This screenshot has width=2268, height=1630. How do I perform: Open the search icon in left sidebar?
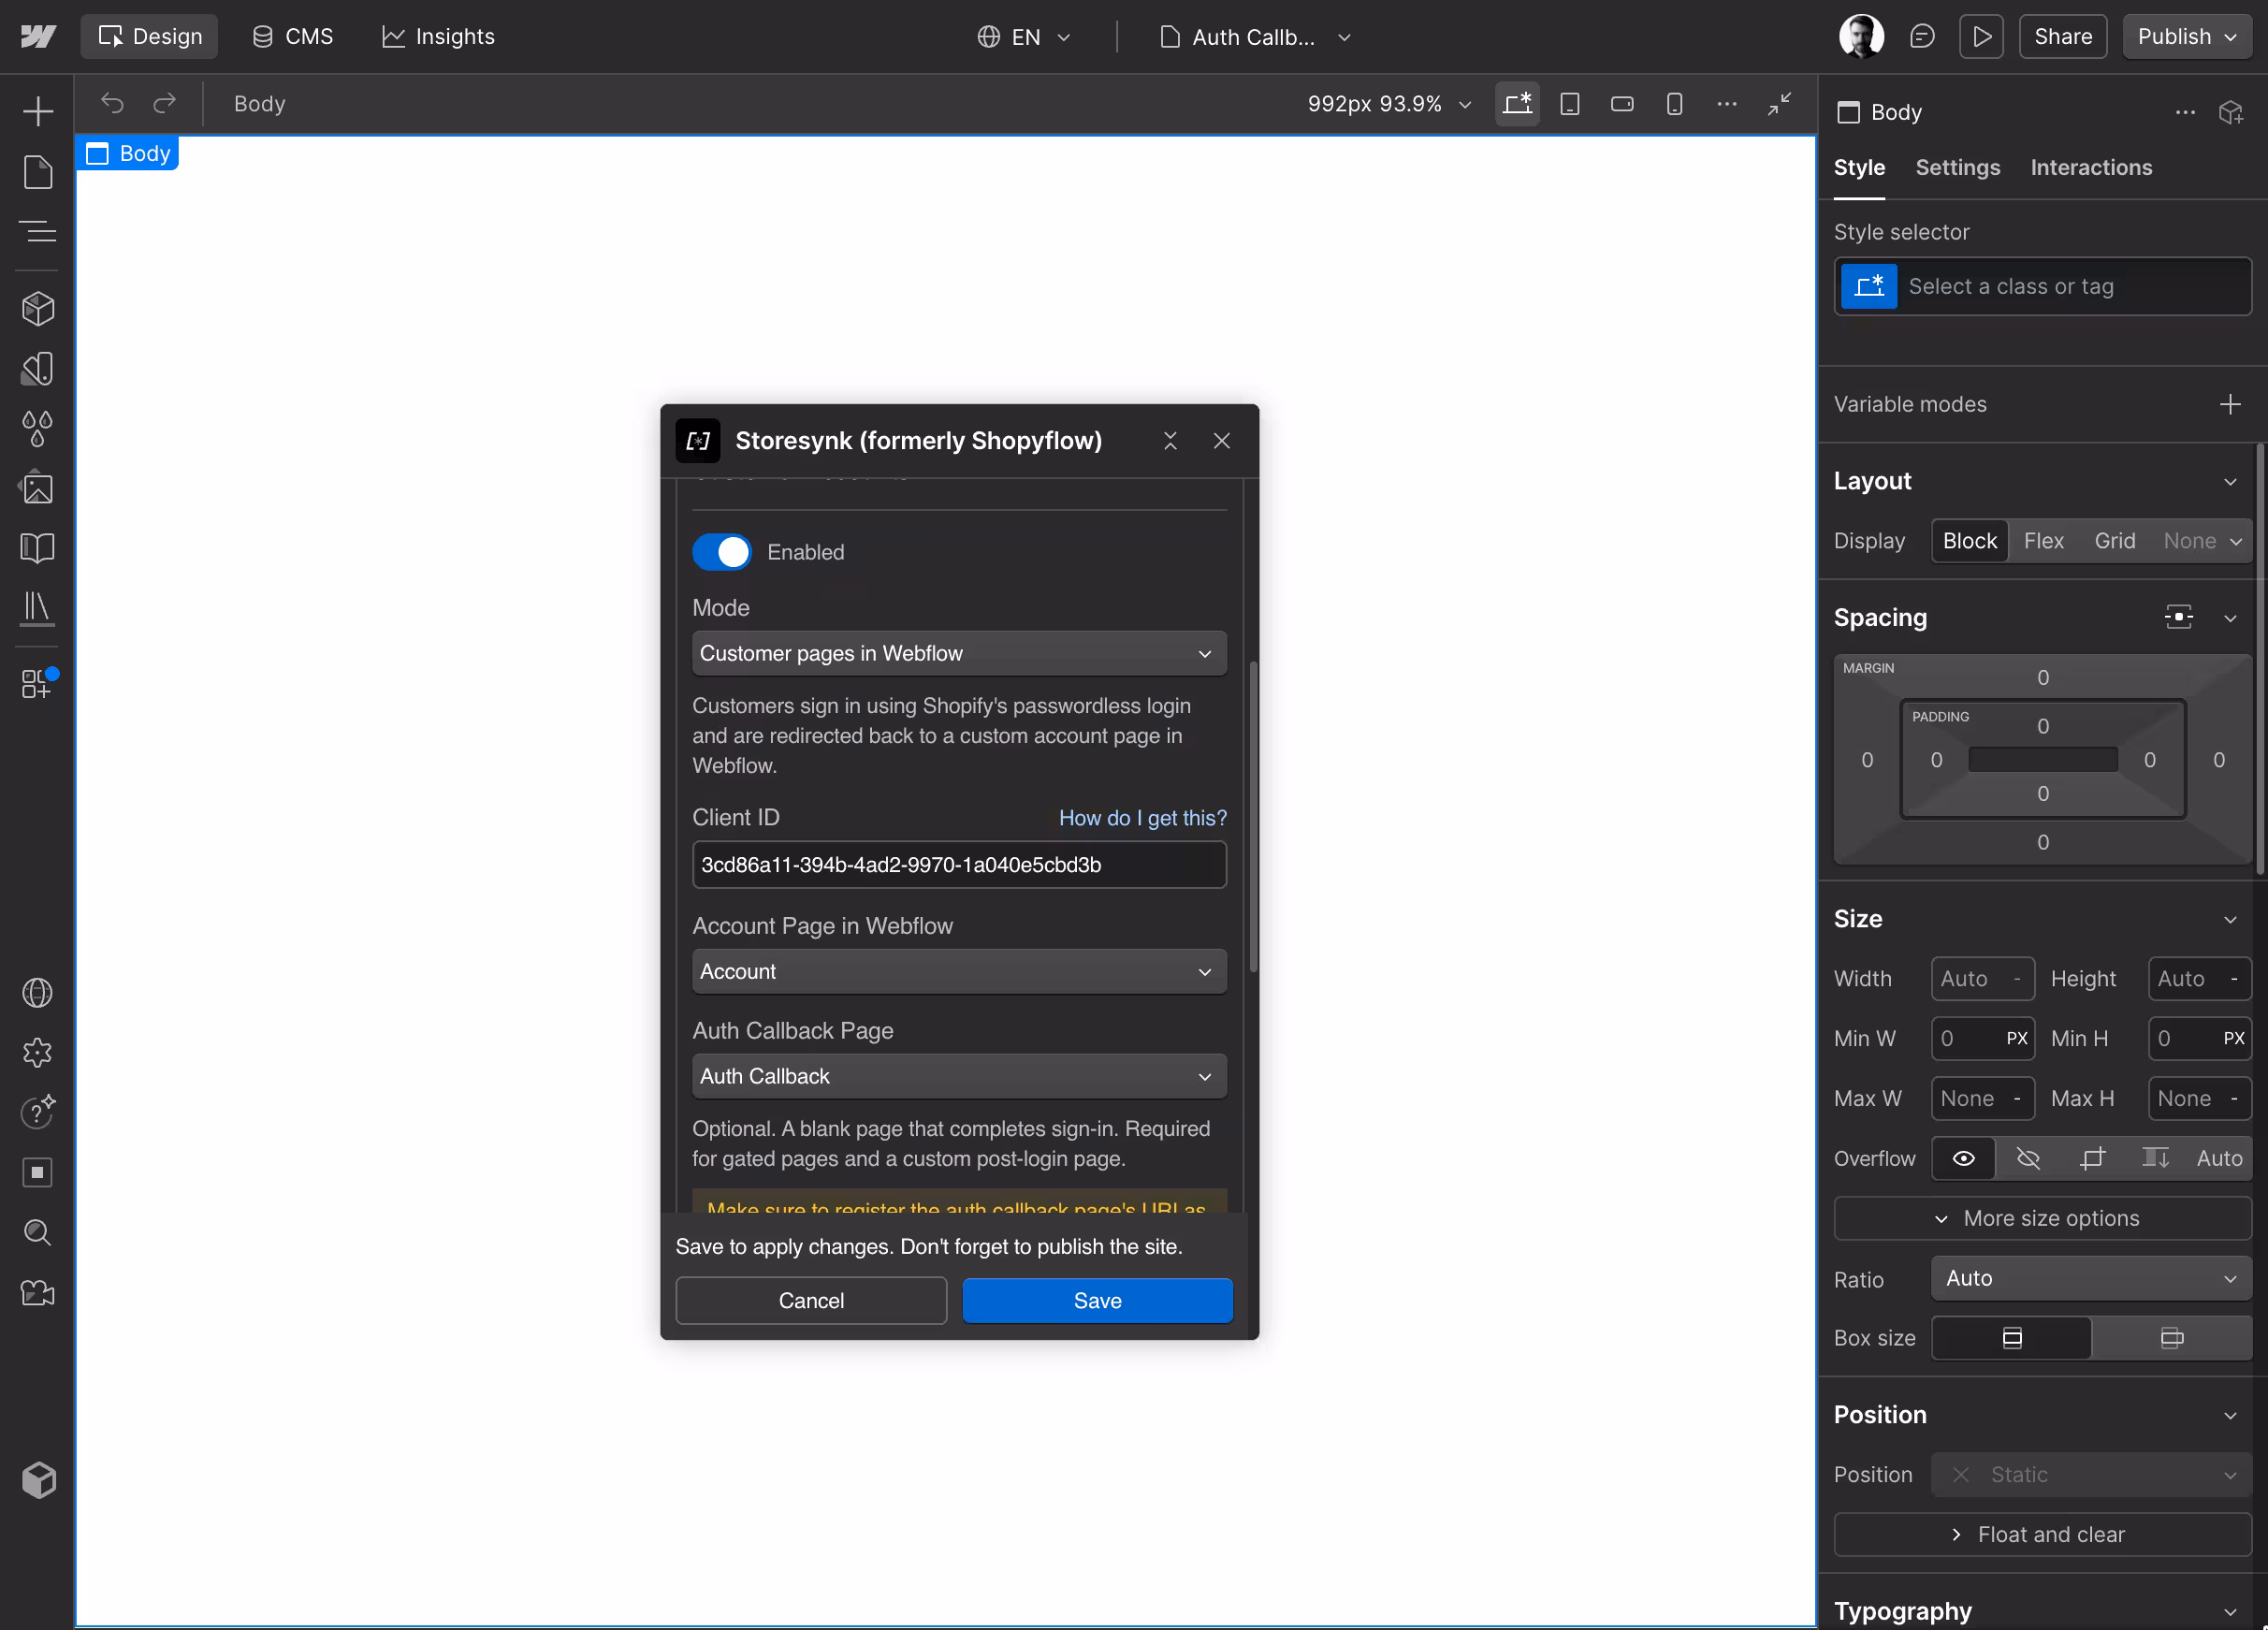[38, 1232]
